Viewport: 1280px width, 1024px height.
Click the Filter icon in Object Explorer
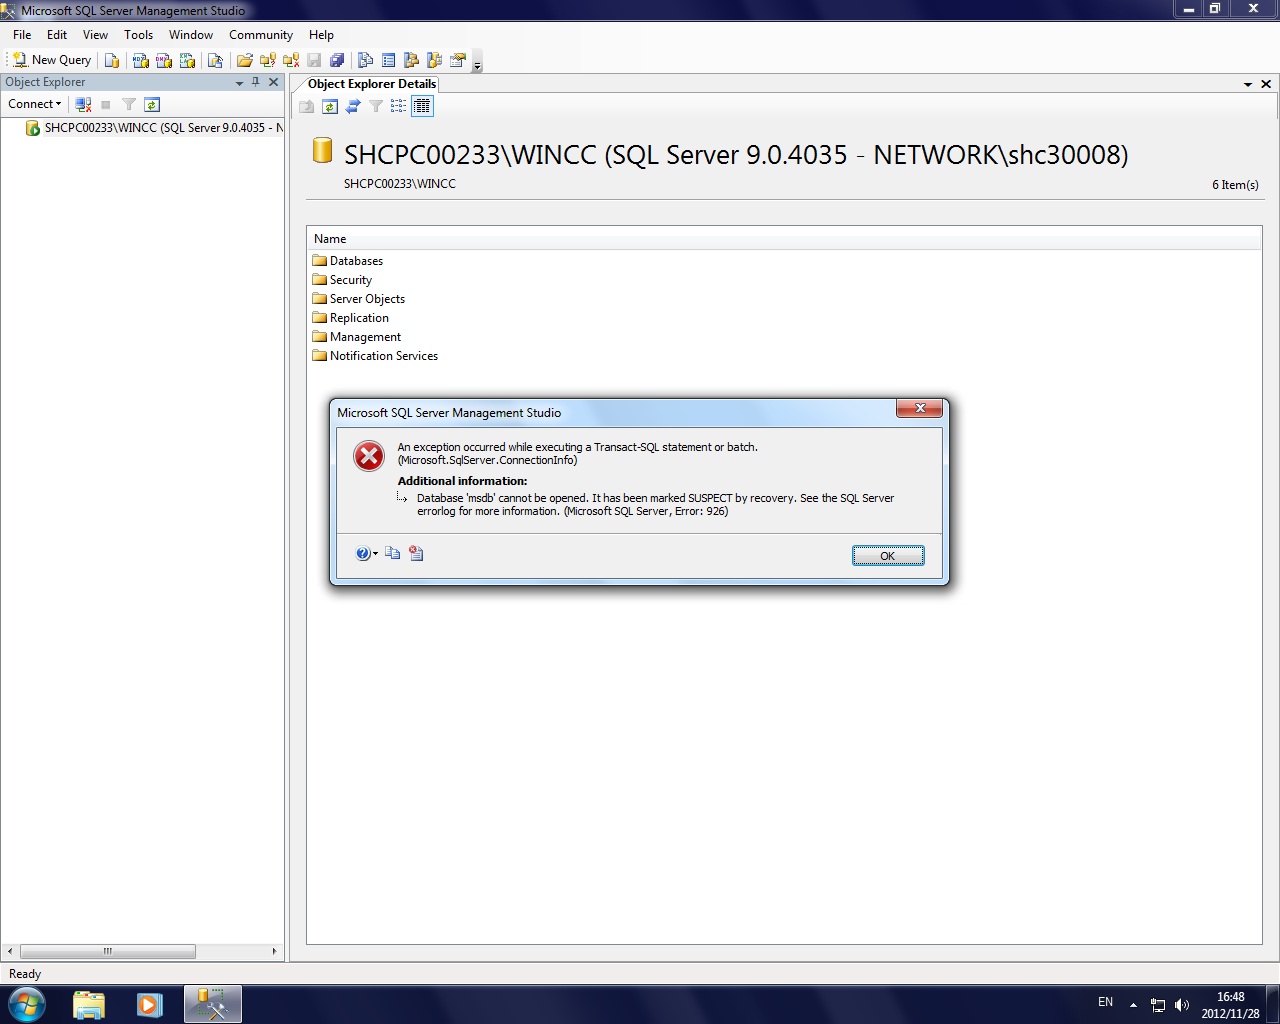(x=129, y=104)
